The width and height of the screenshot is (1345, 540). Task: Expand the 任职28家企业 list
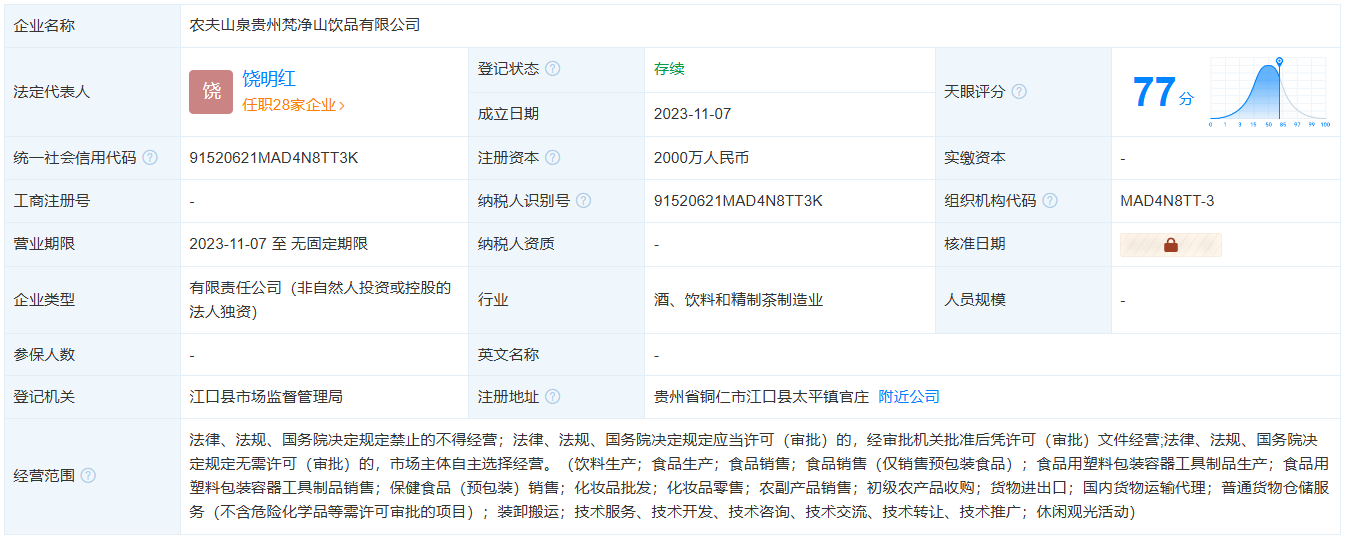(x=293, y=105)
